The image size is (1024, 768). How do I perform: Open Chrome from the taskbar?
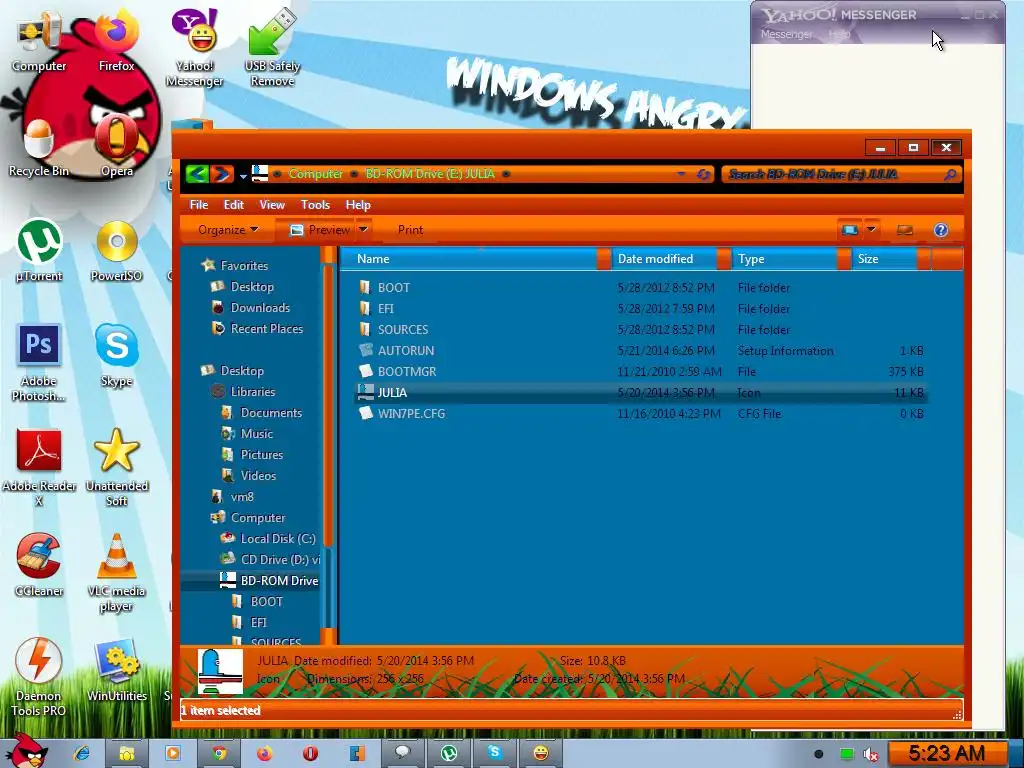coord(219,753)
